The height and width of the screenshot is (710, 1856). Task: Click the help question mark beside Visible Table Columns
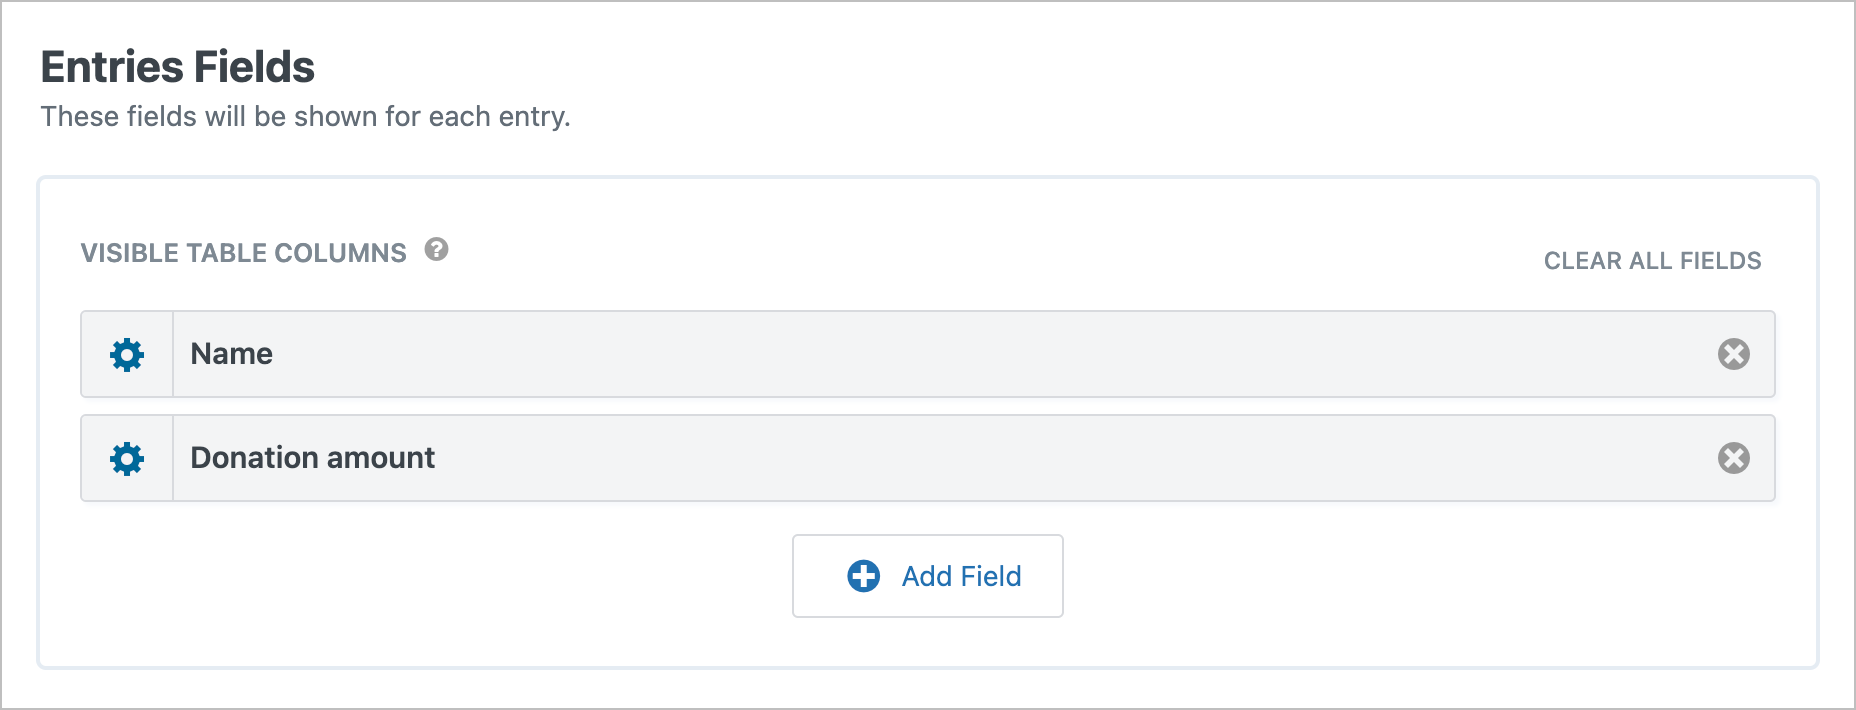(x=436, y=249)
